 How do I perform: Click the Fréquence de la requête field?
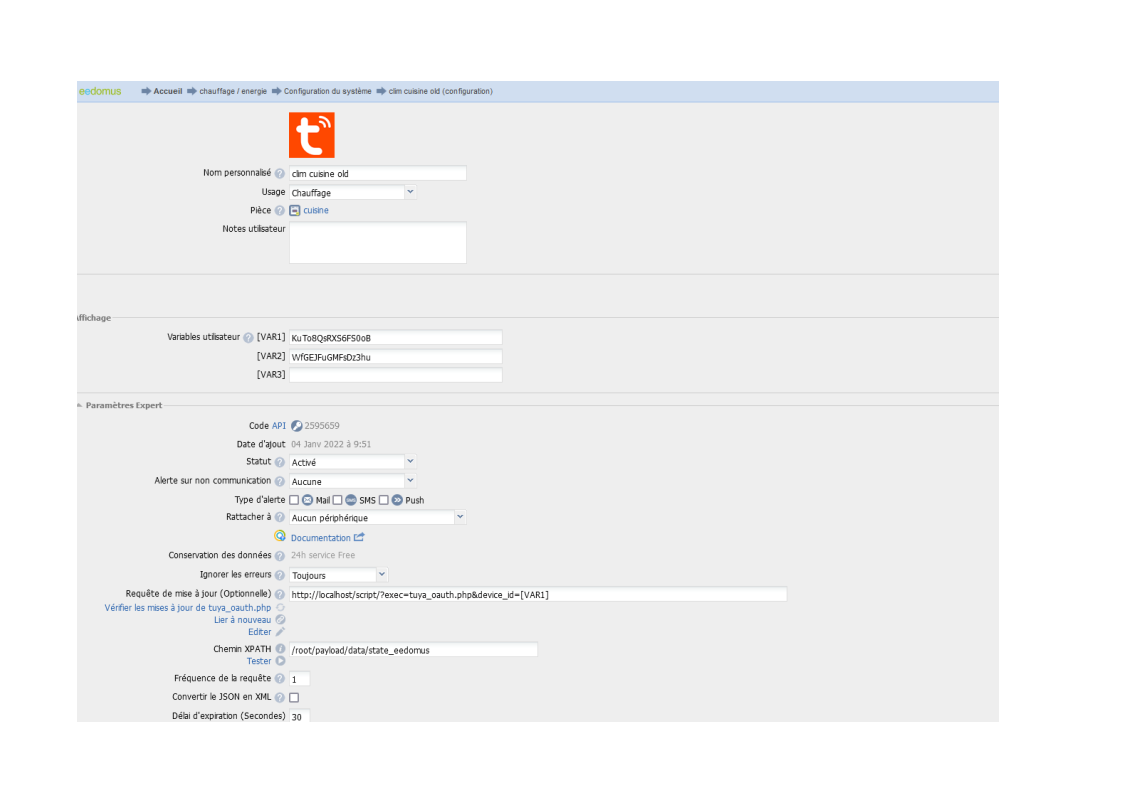coord(299,679)
